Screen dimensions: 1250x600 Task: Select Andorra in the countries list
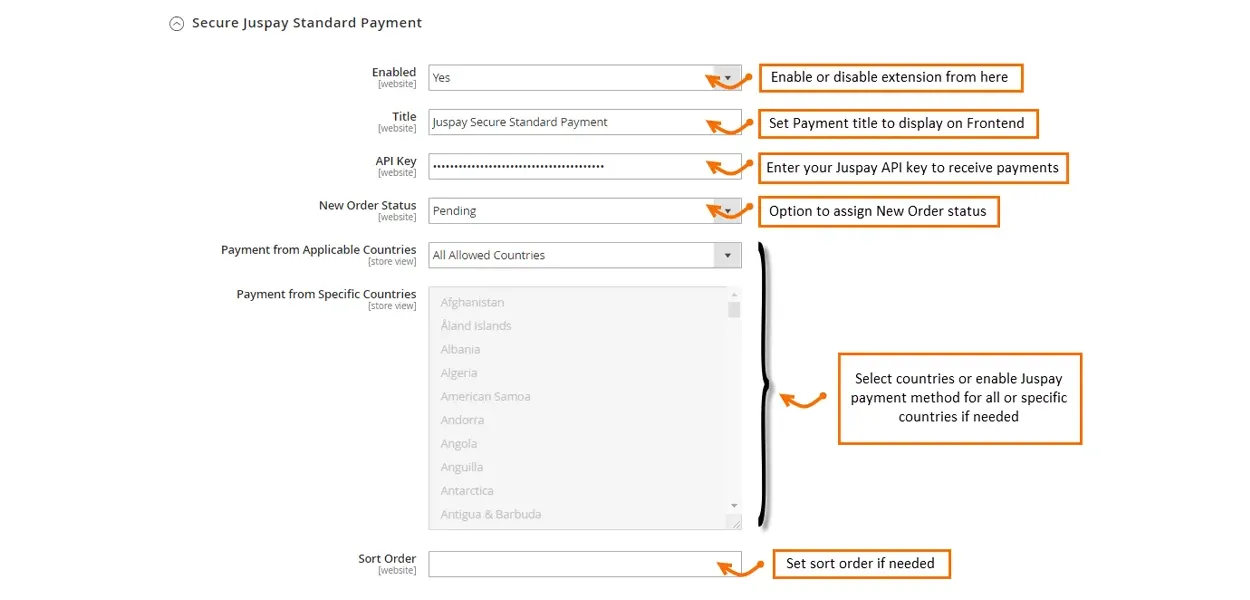coord(462,420)
